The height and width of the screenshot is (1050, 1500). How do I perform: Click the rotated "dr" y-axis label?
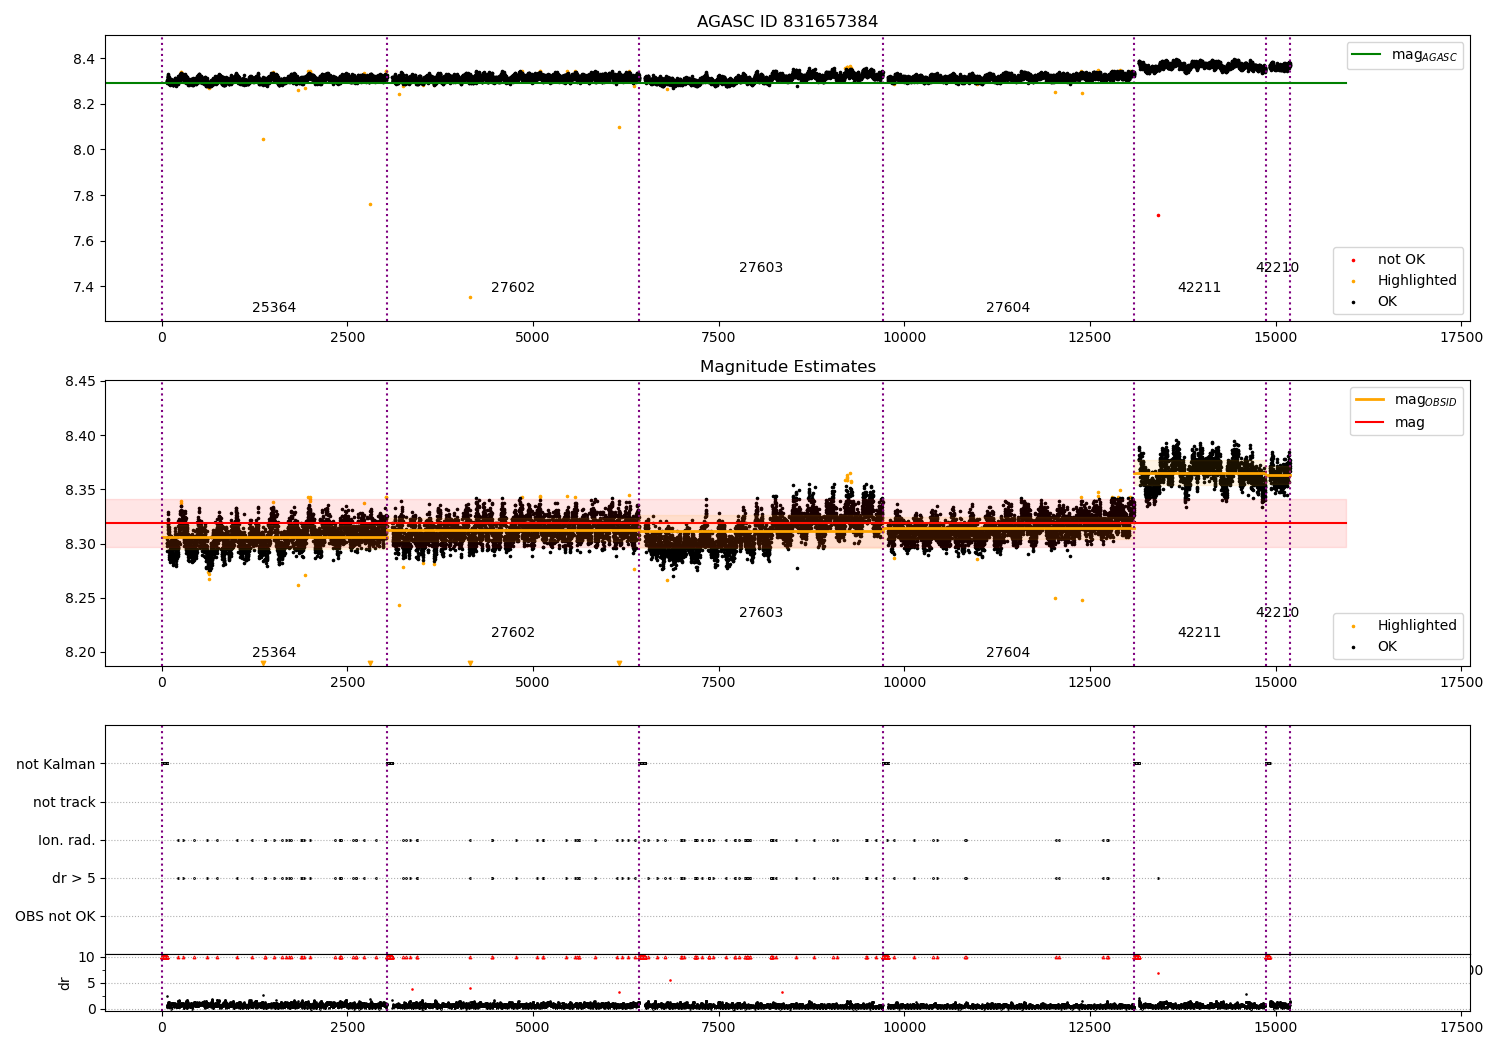[x=65, y=983]
